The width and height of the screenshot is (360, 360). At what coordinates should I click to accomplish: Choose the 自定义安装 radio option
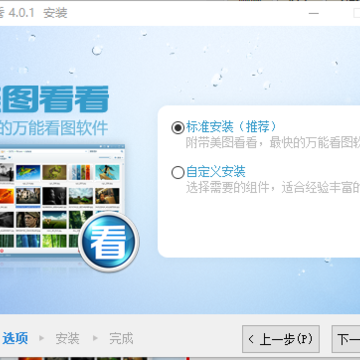178,173
